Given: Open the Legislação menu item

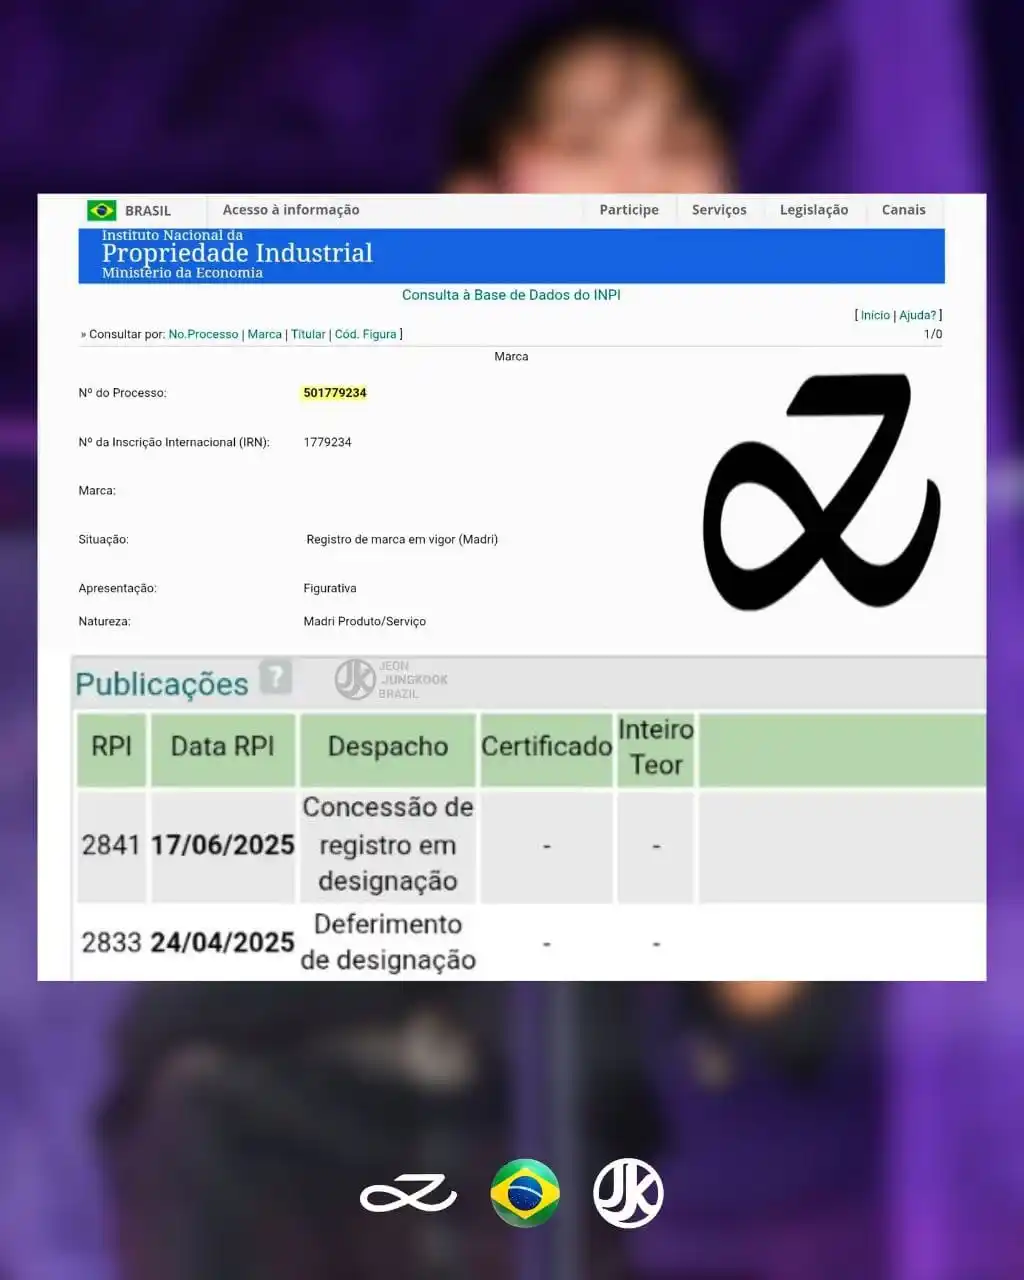Looking at the screenshot, I should [814, 210].
